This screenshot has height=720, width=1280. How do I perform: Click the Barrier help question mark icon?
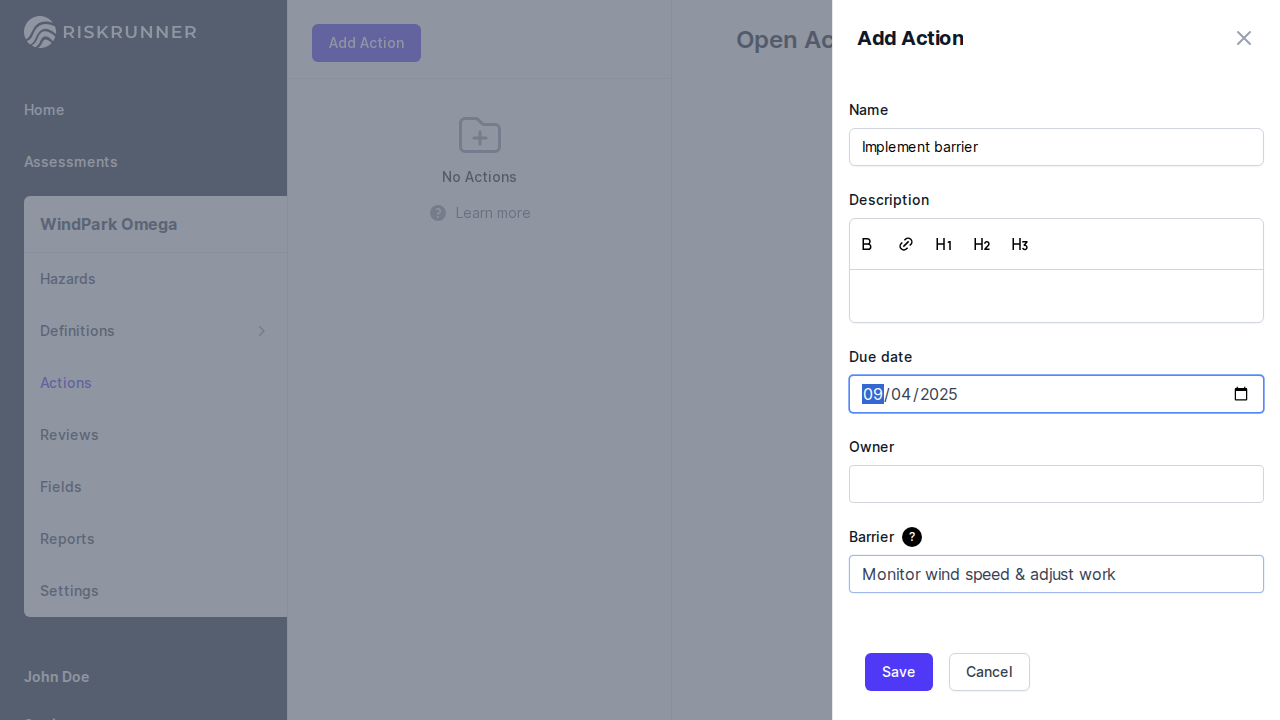coord(912,537)
